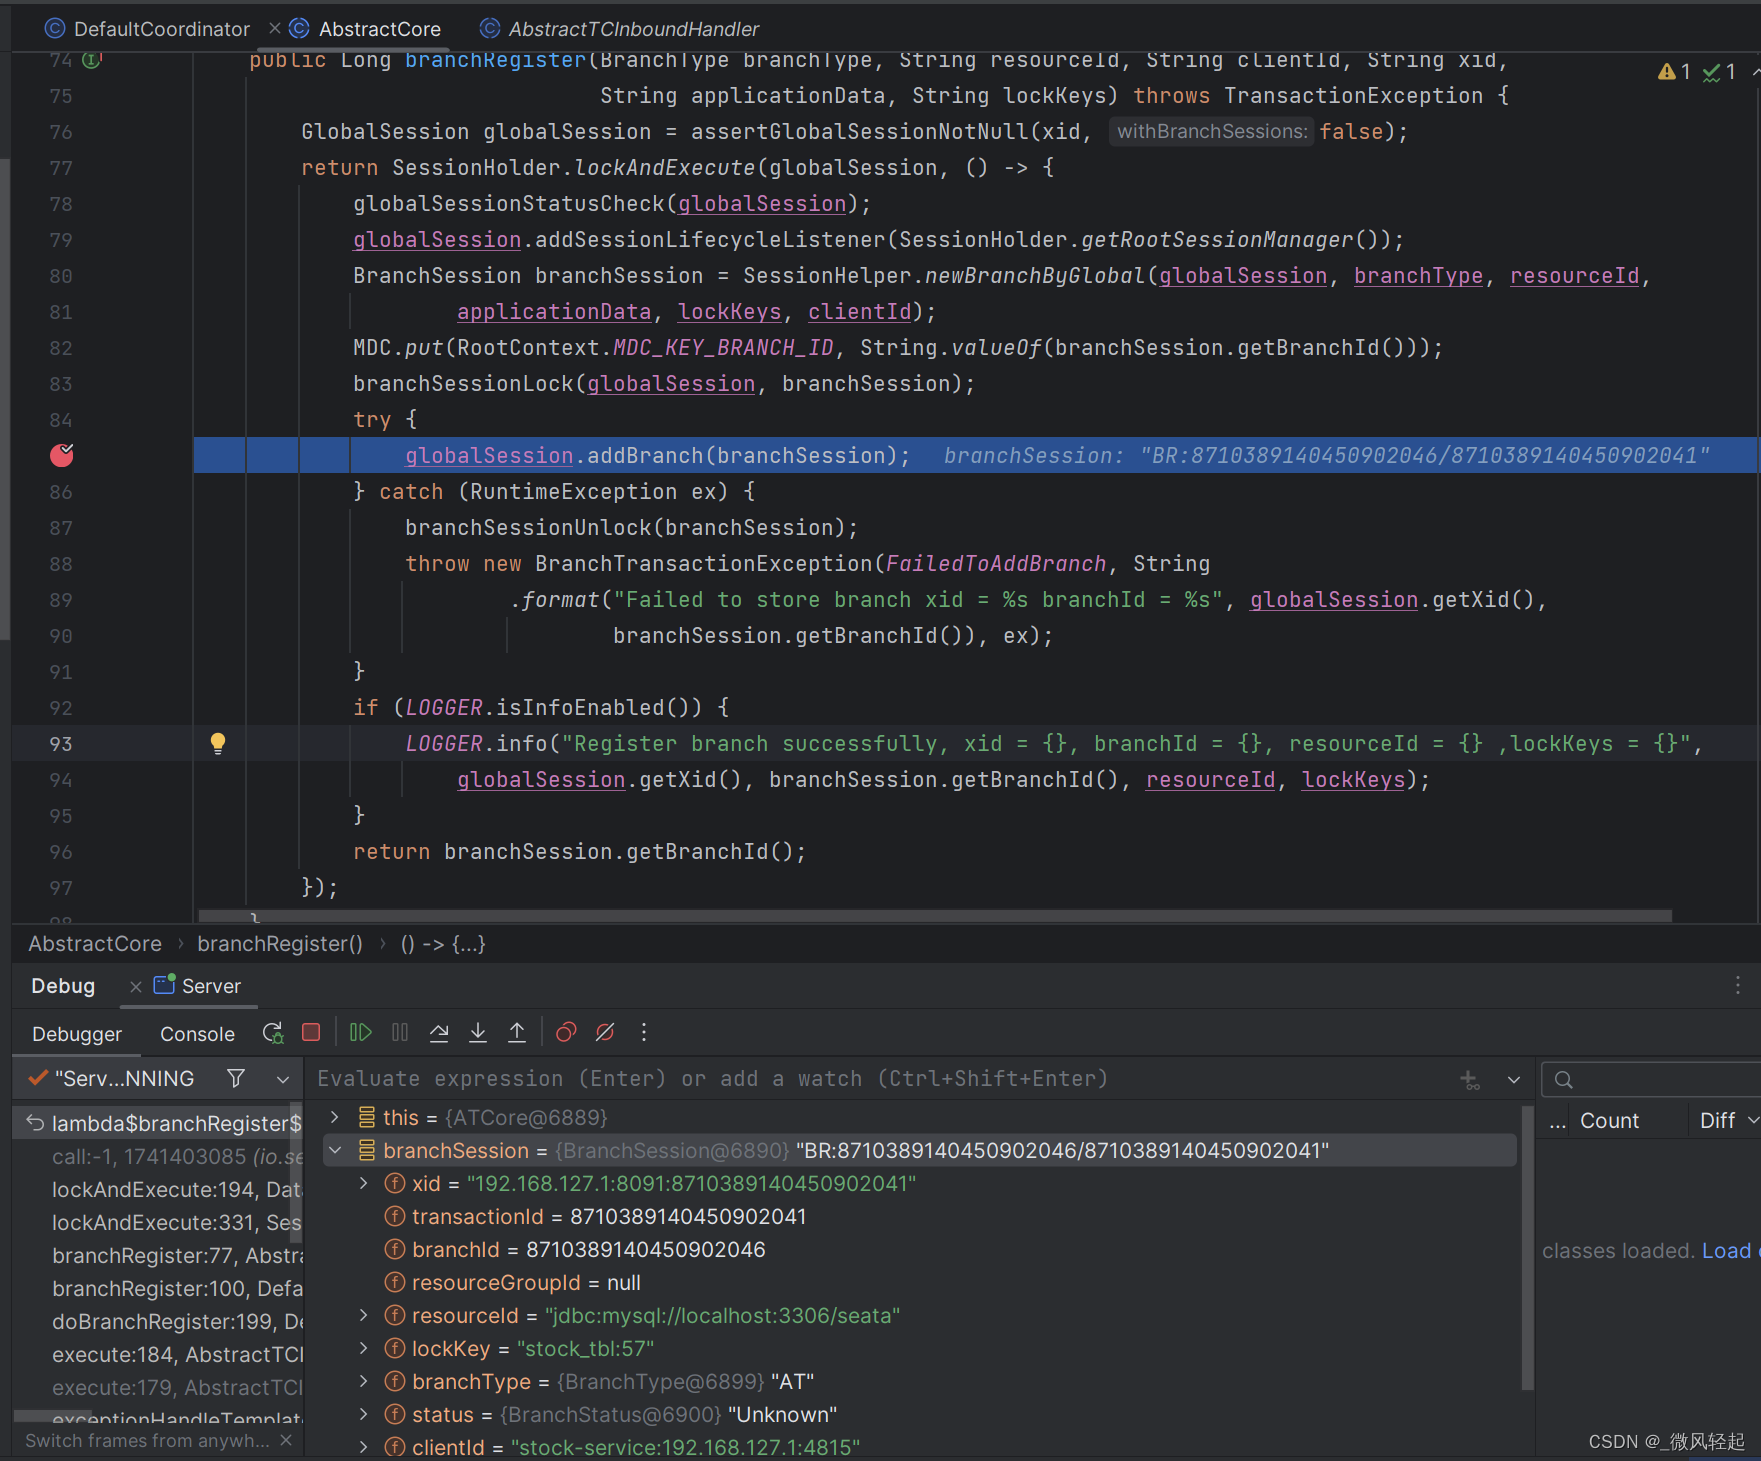This screenshot has width=1761, height=1461.
Task: Open the thread selector dropdown arrow
Action: (283, 1079)
